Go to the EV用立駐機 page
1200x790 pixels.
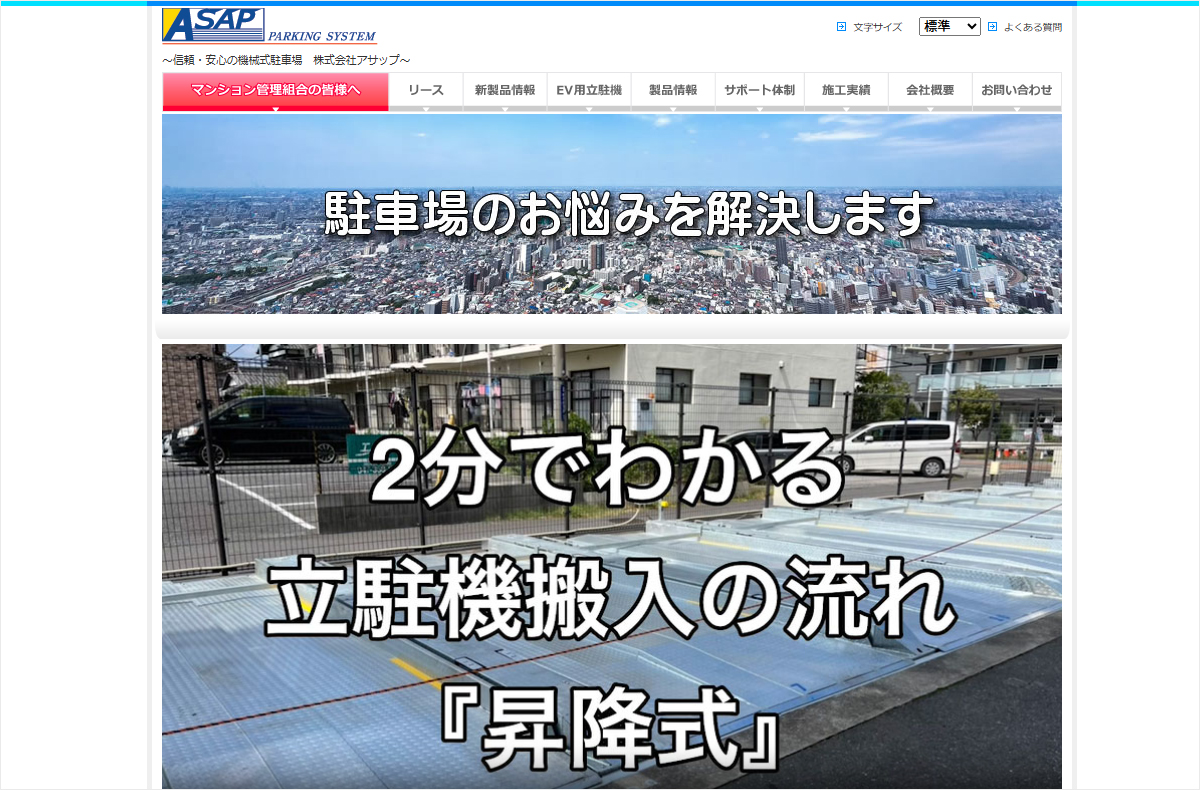click(x=589, y=90)
